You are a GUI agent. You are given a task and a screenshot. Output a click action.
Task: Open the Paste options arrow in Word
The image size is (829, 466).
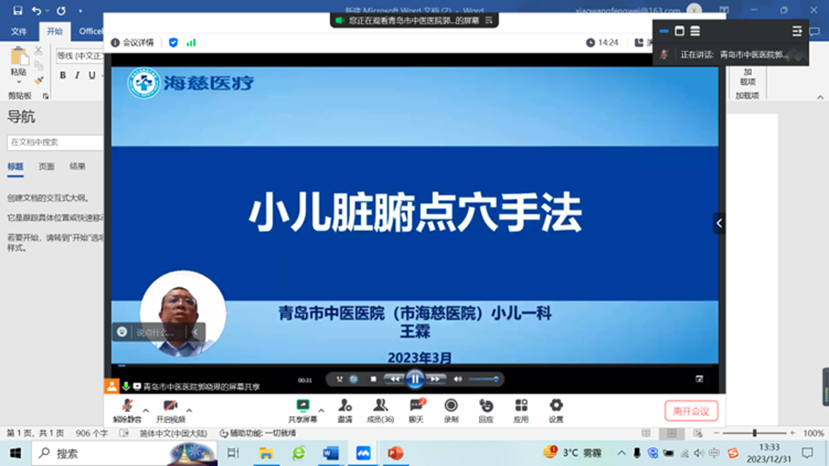19,82
